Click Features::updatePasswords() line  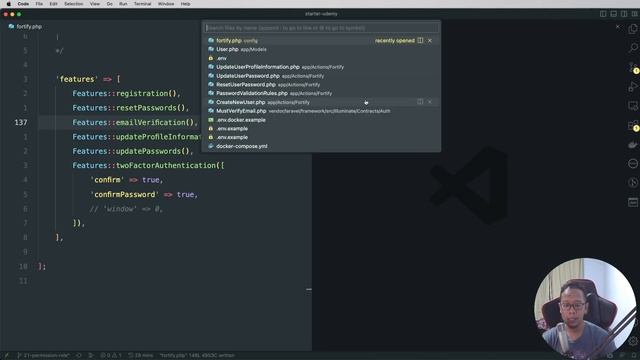pos(133,151)
